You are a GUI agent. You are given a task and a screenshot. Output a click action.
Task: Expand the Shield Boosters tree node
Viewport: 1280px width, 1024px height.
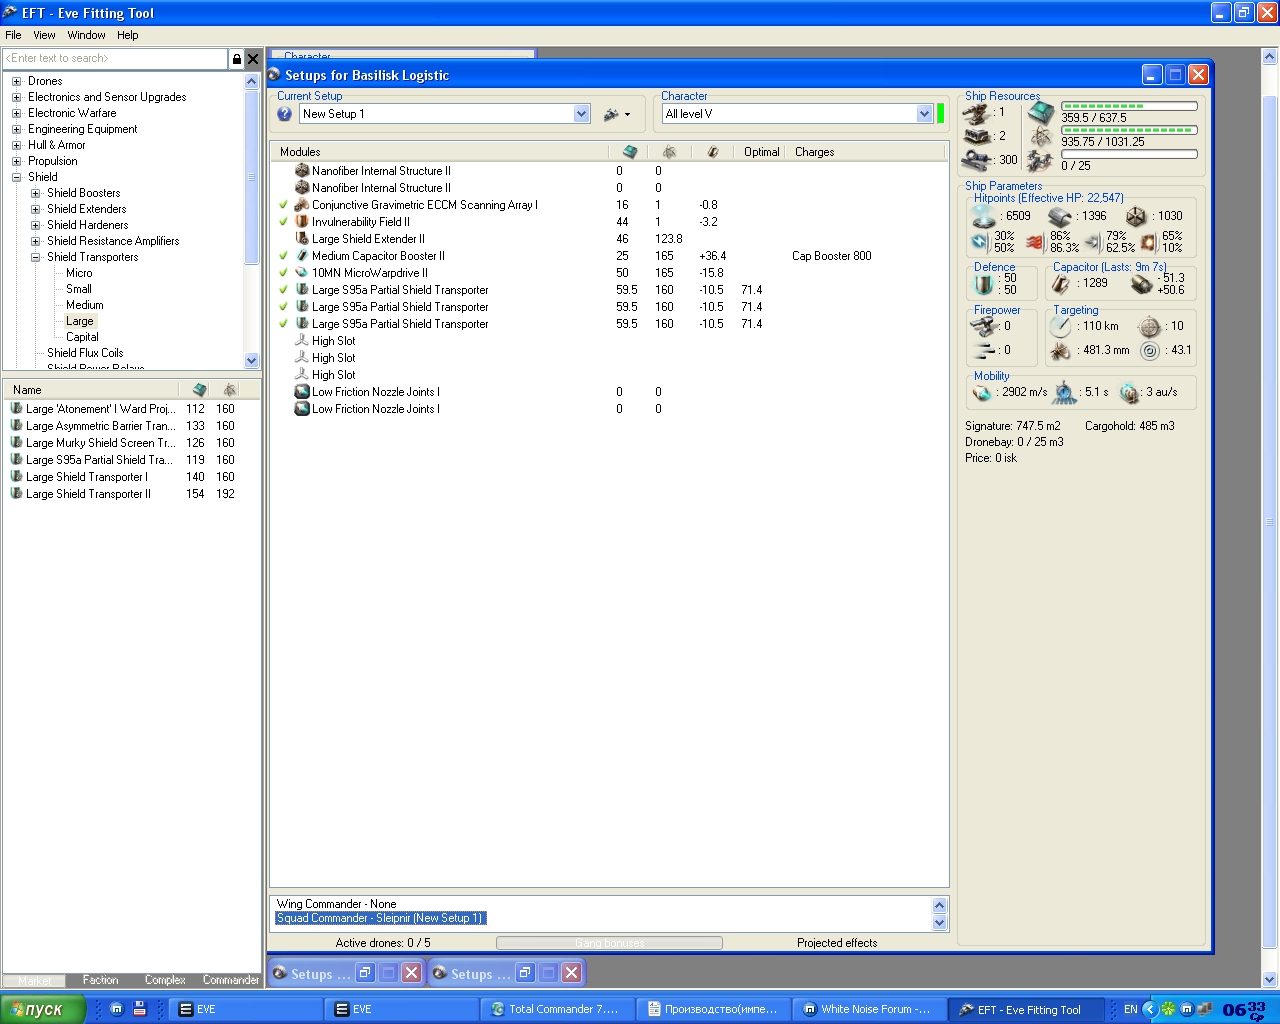coord(35,193)
